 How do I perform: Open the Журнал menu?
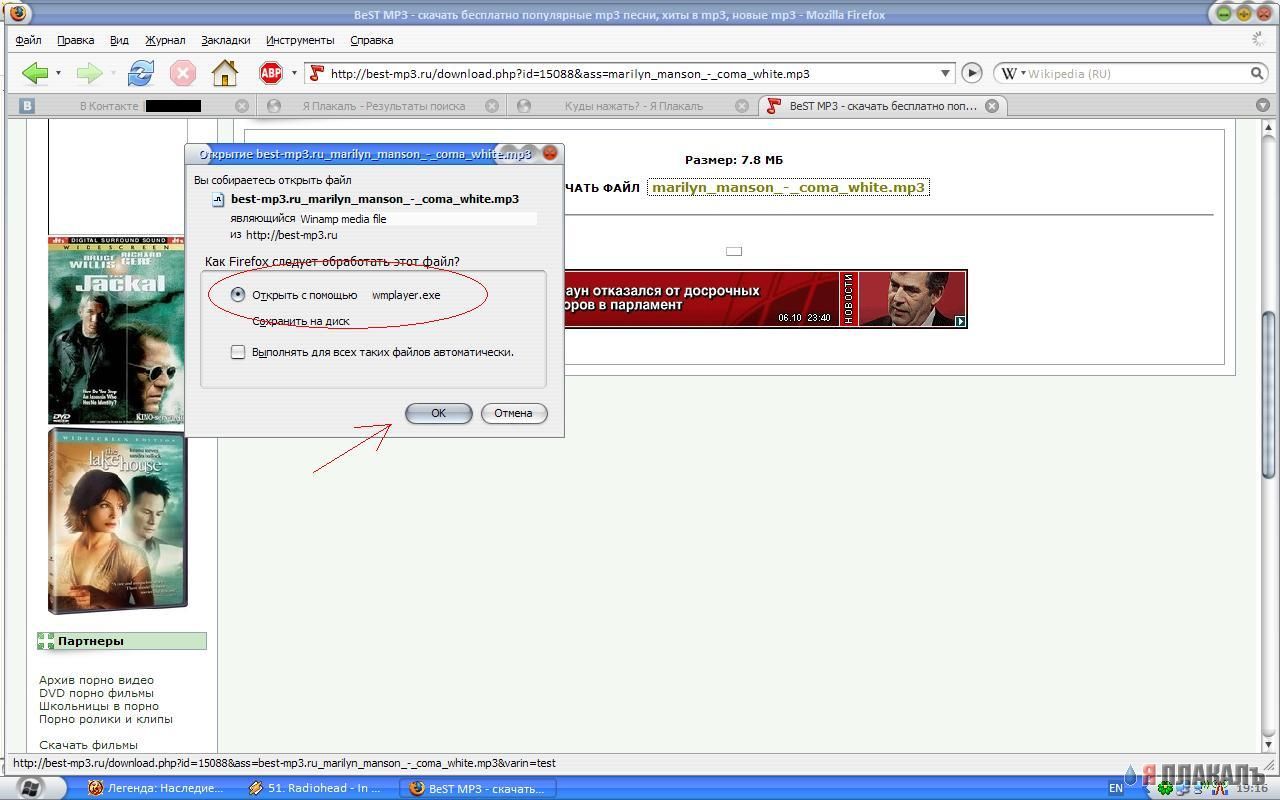pyautogui.click(x=165, y=40)
